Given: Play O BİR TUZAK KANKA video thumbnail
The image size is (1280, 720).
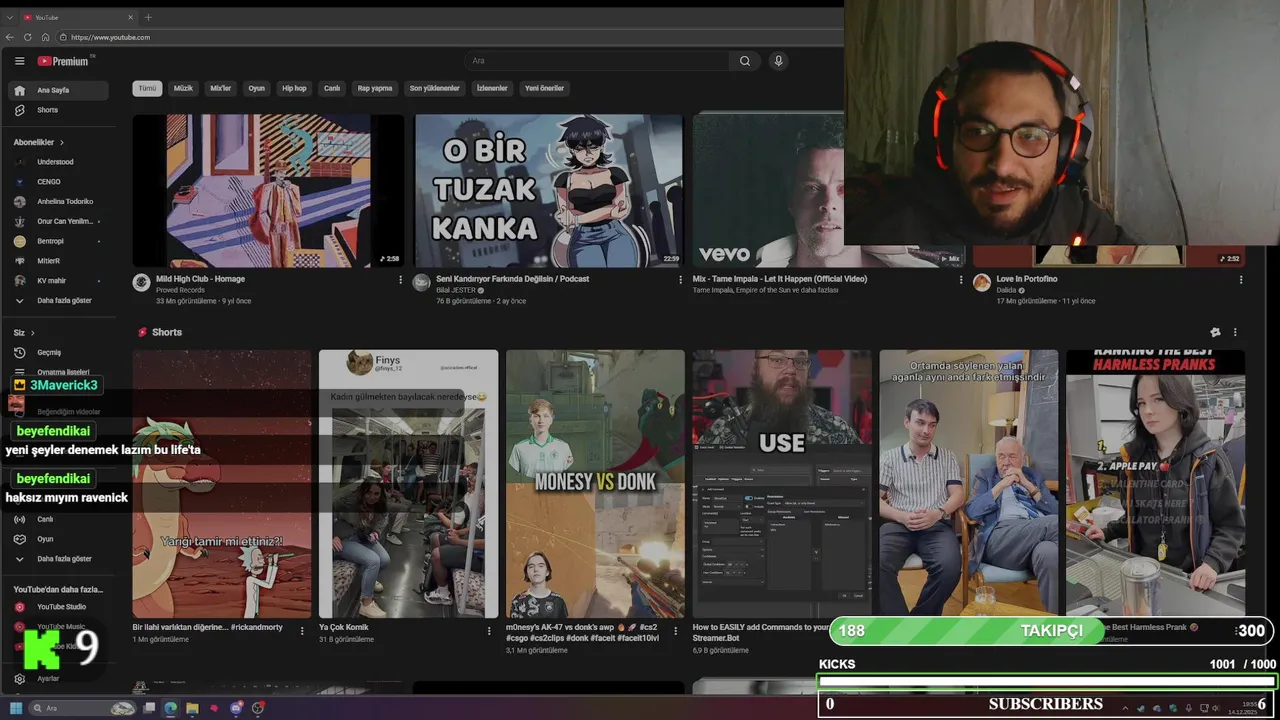Looking at the screenshot, I should (x=549, y=190).
